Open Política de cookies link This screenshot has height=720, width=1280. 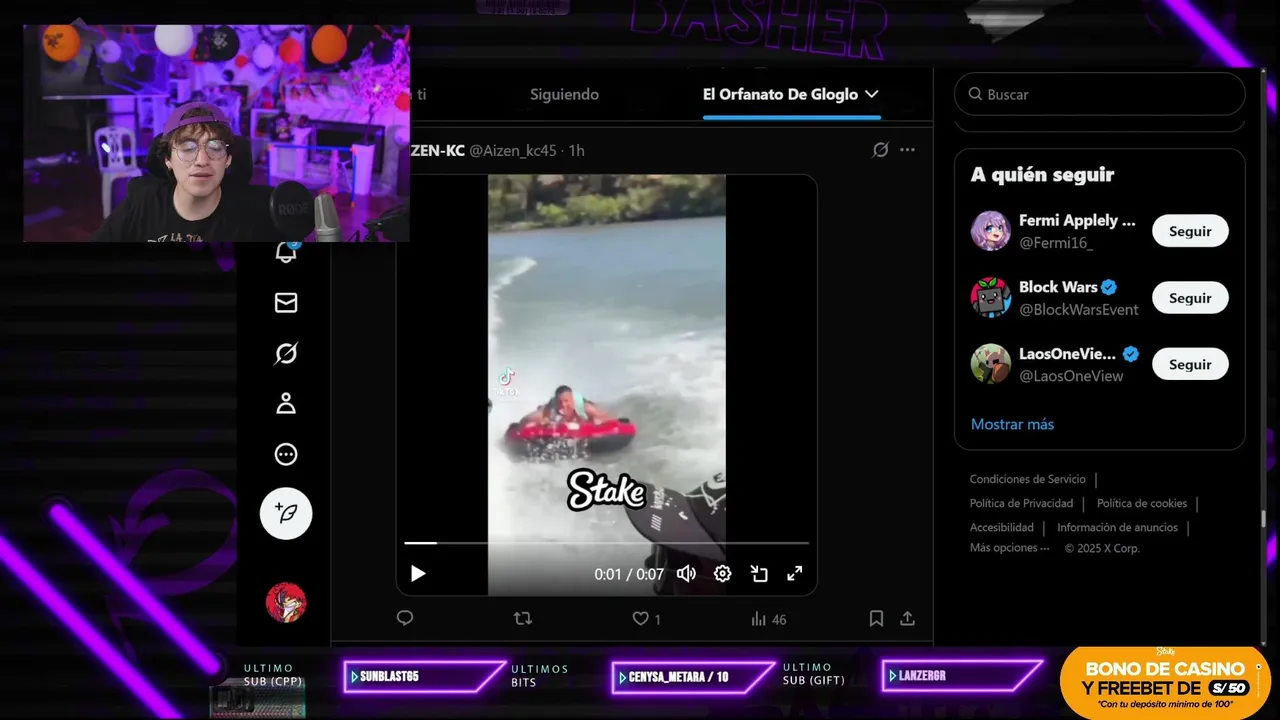point(1142,503)
